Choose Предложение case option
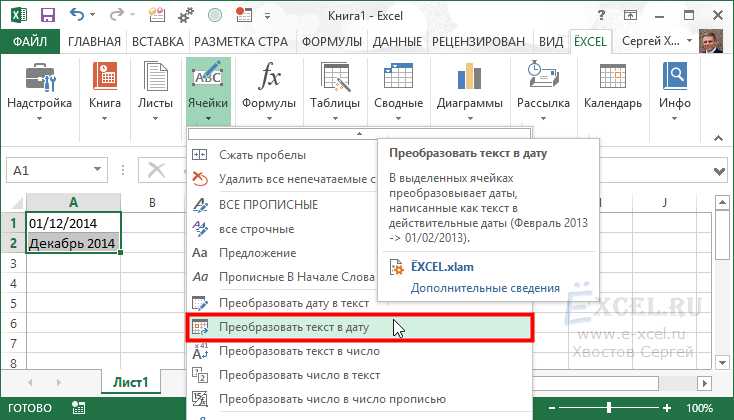The height and width of the screenshot is (420, 734). [x=282, y=253]
